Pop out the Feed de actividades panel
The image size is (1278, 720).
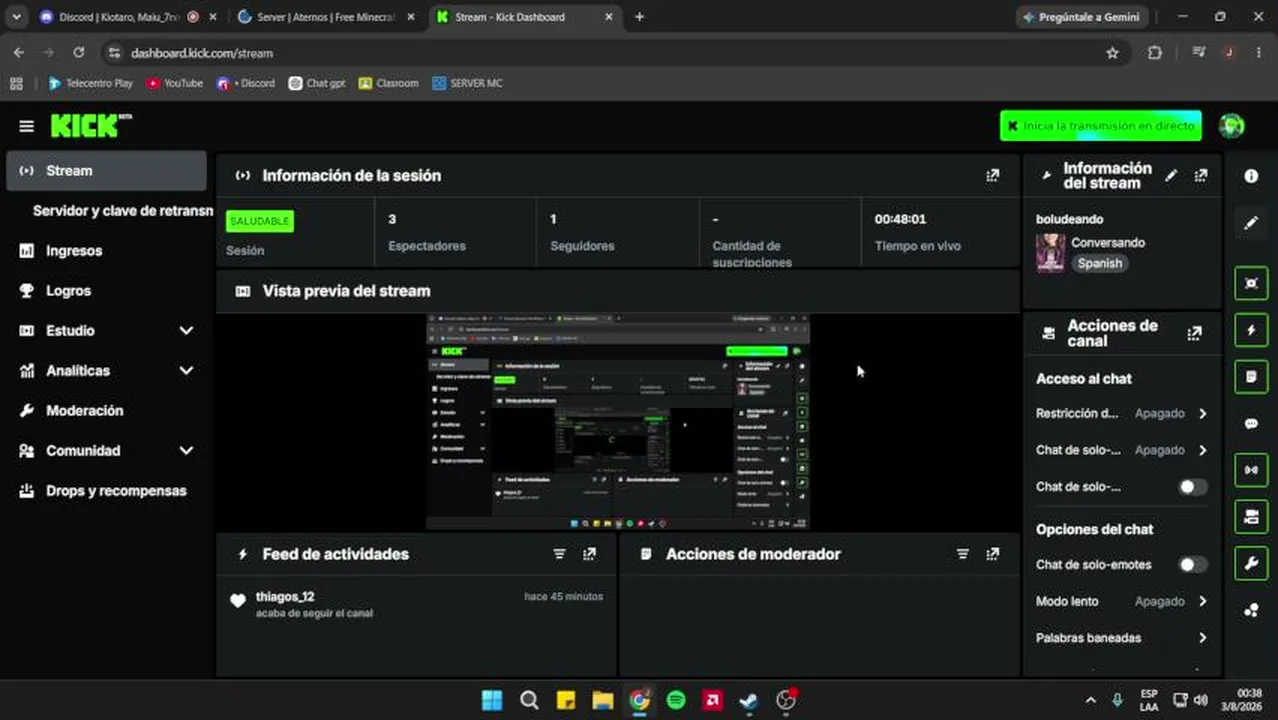[x=589, y=554]
